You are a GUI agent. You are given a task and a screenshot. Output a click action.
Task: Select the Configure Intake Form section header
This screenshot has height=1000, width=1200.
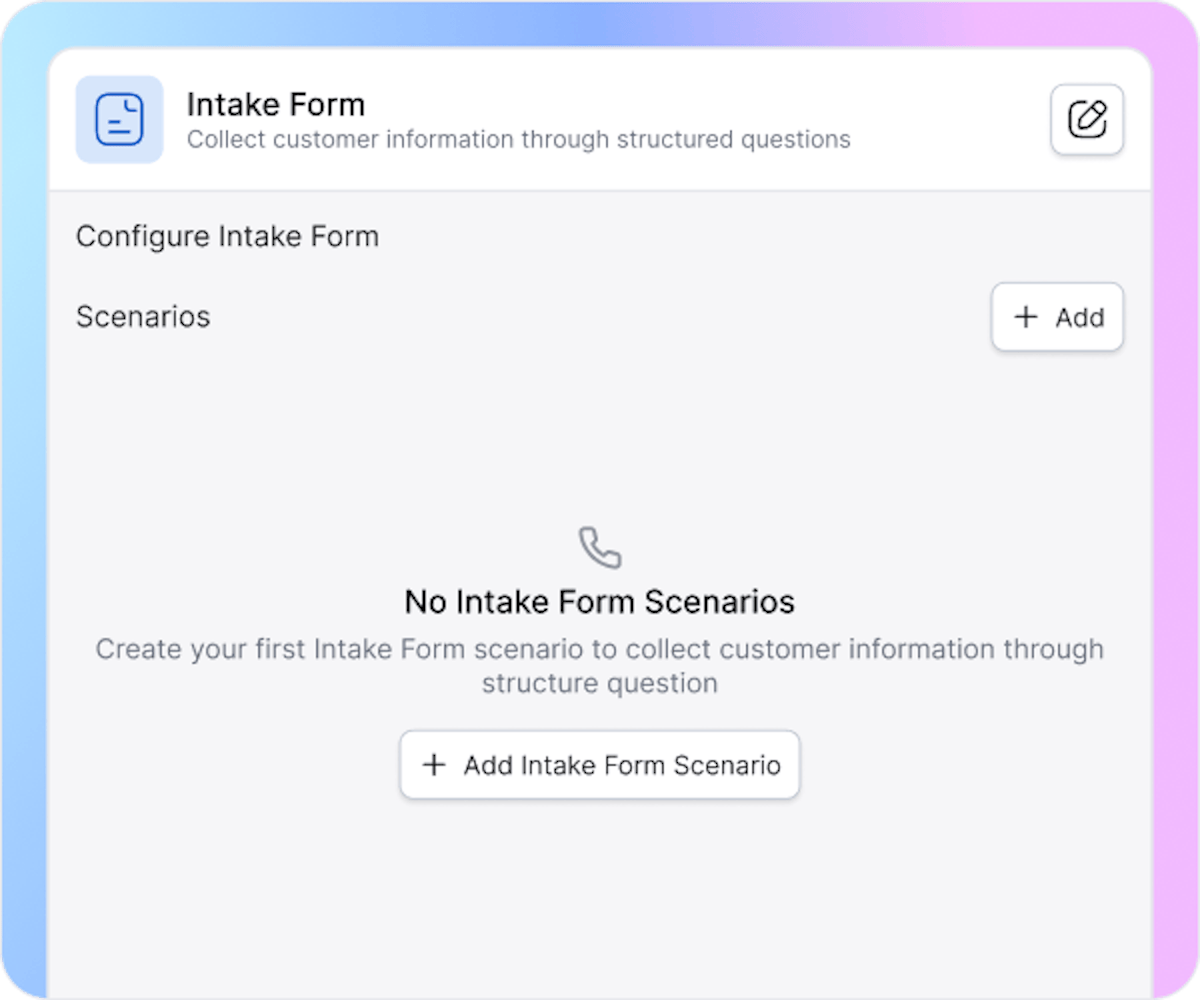227,236
